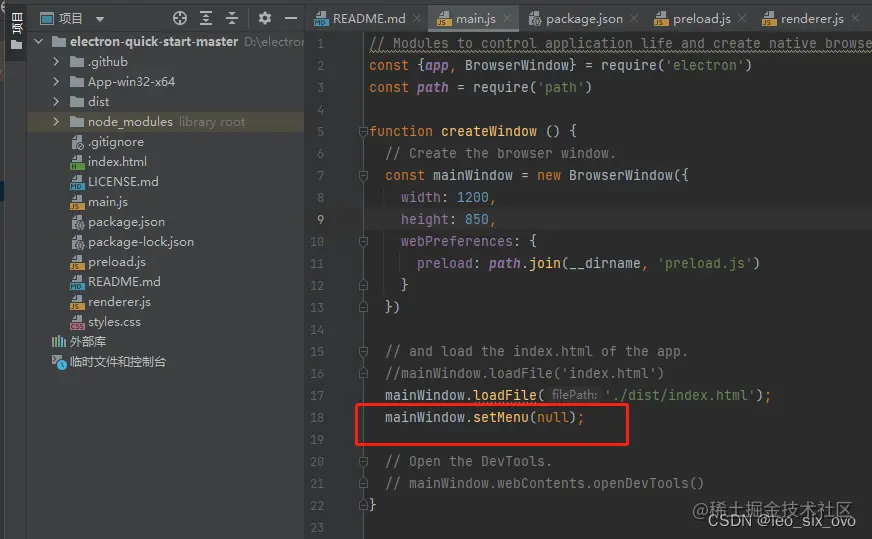Screen dimensions: 872x539
Task: Close the renderer.js tab
Action: (x=855, y=18)
